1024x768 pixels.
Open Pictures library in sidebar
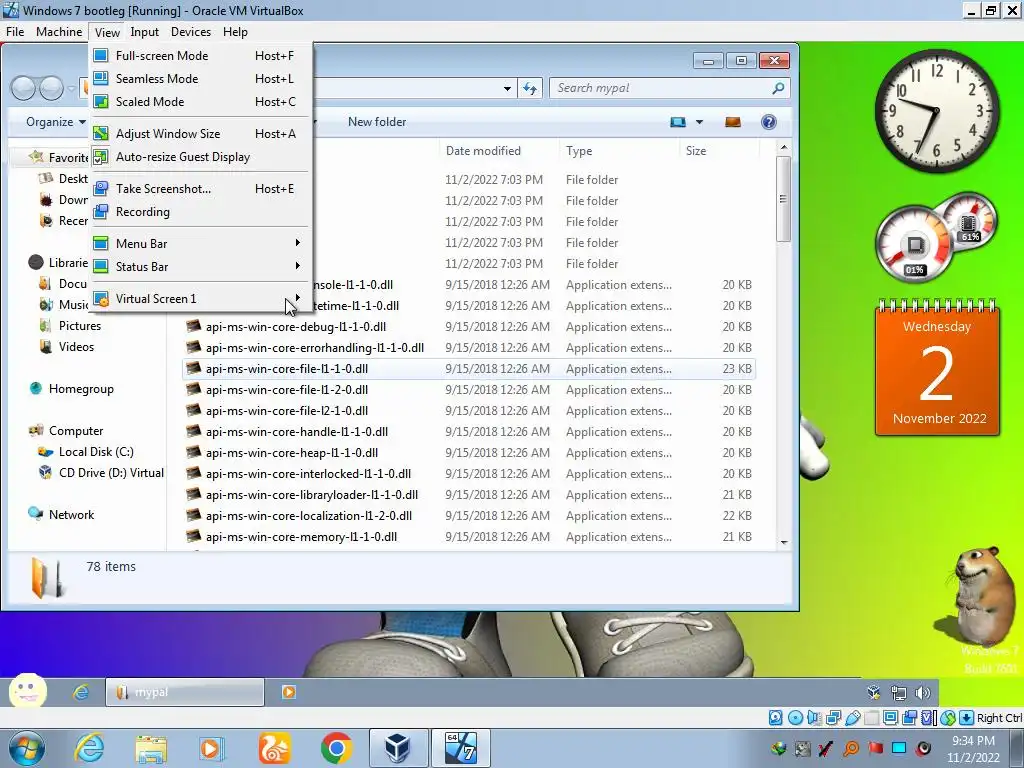[80, 326]
